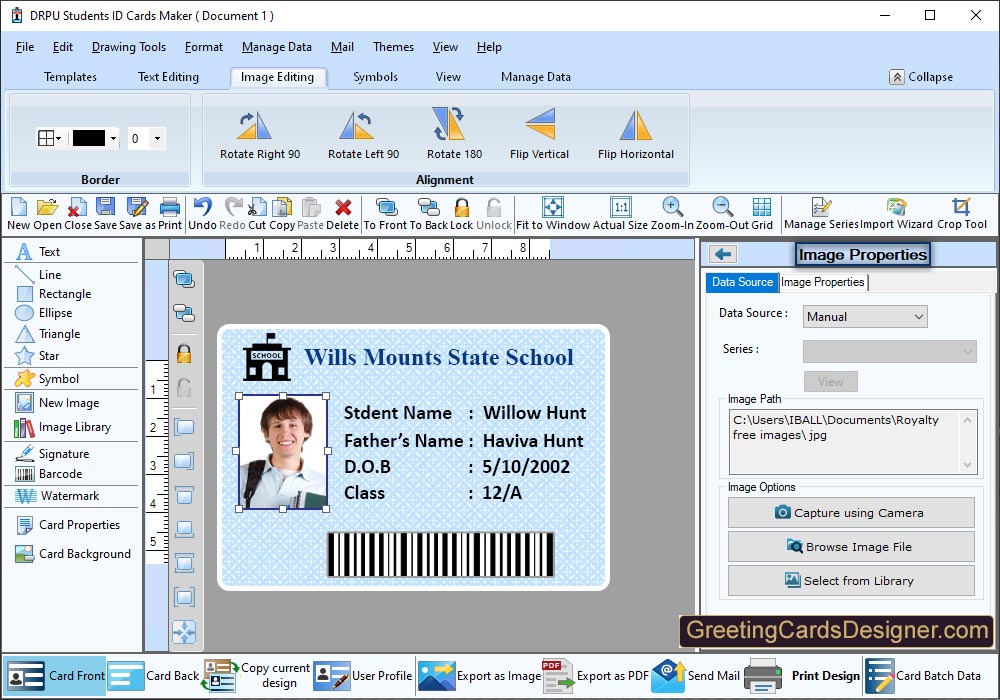Switch to the Templates ribbon tab
Image resolution: width=1000 pixels, height=700 pixels.
tap(70, 77)
